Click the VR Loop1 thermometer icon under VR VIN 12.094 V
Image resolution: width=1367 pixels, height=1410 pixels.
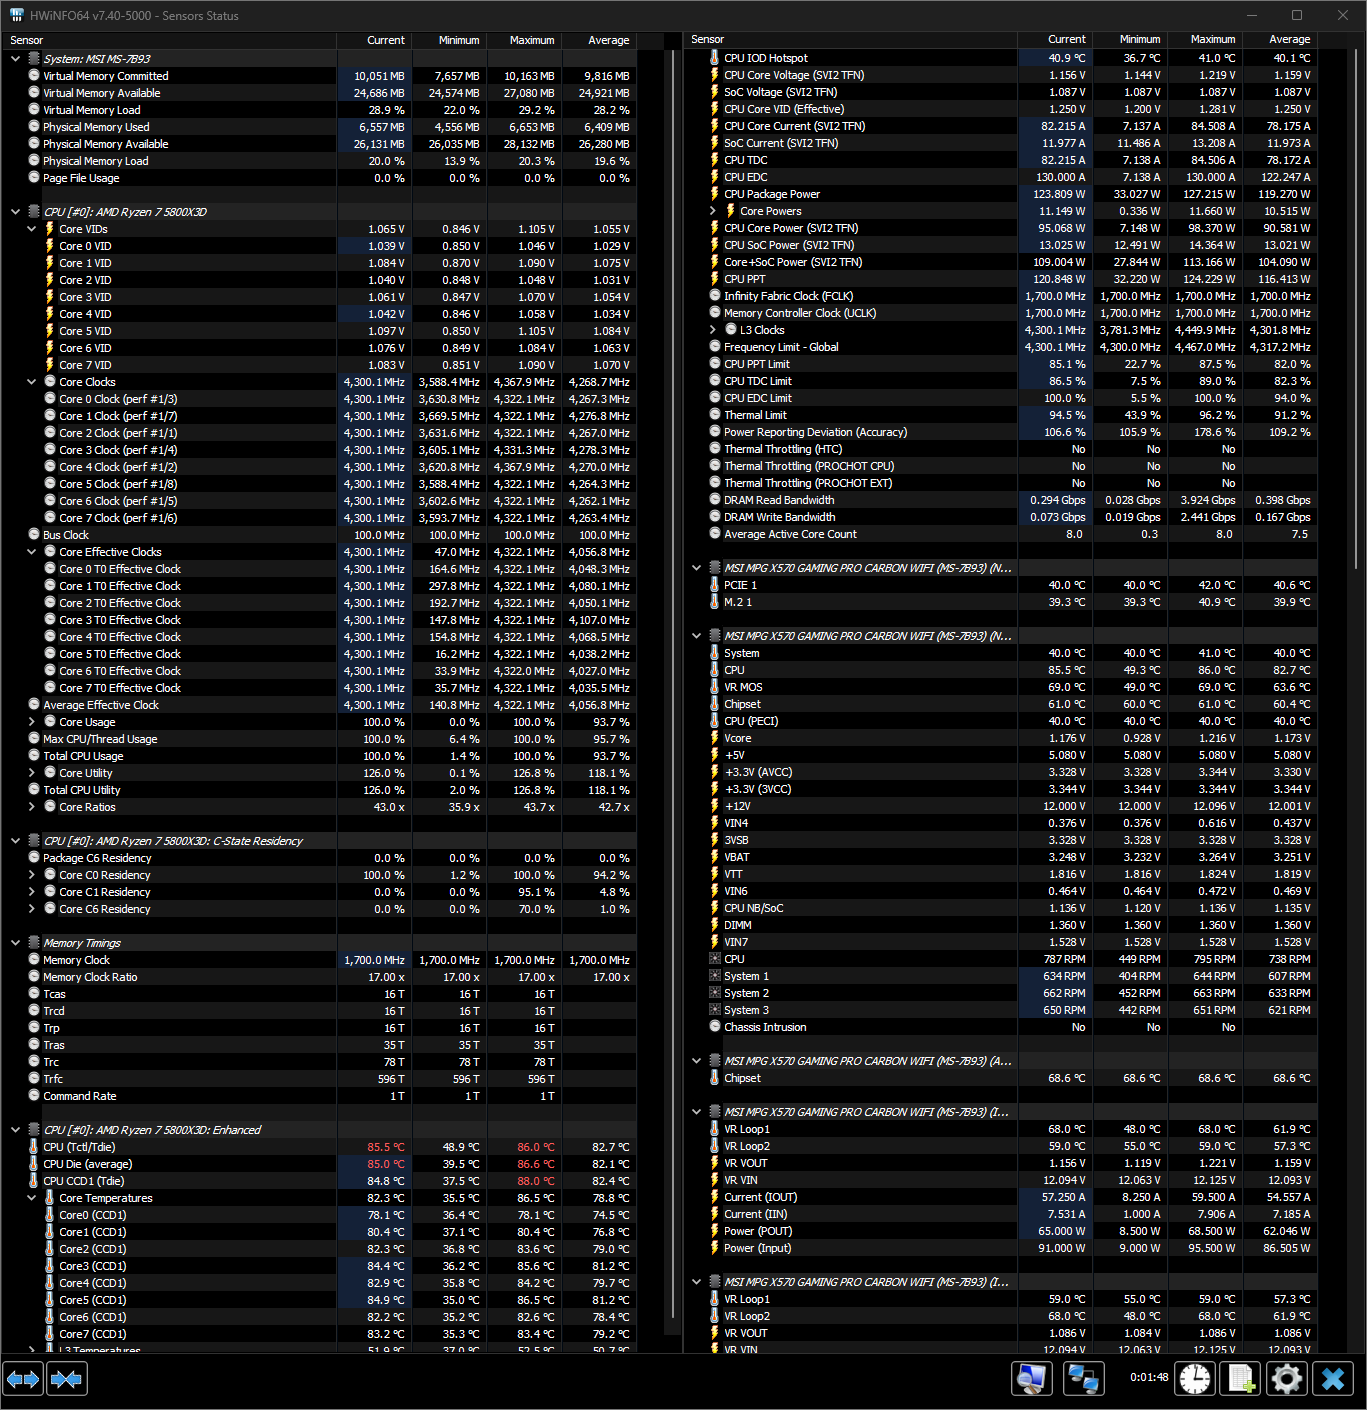[714, 1299]
